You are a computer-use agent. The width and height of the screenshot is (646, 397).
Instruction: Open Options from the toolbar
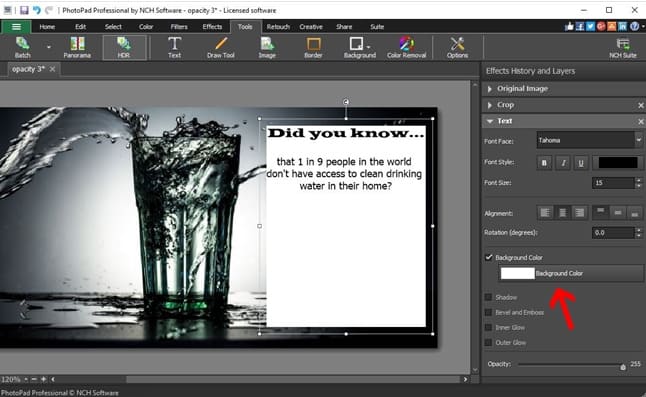pos(457,47)
